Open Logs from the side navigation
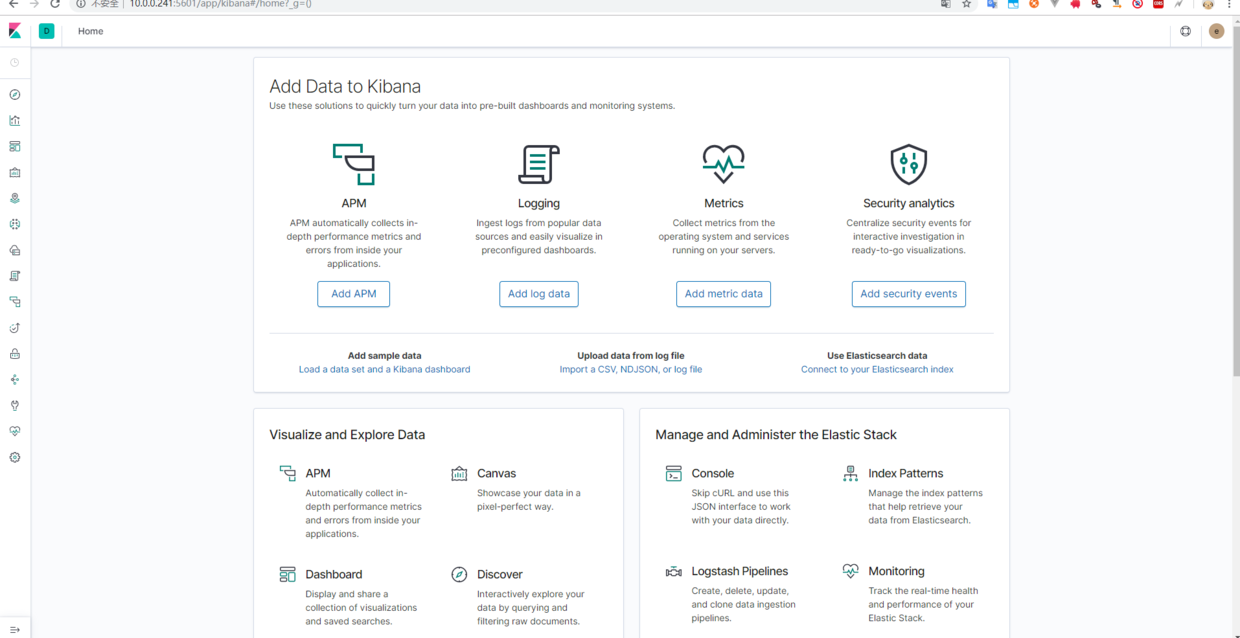The height and width of the screenshot is (638, 1240). pos(15,276)
